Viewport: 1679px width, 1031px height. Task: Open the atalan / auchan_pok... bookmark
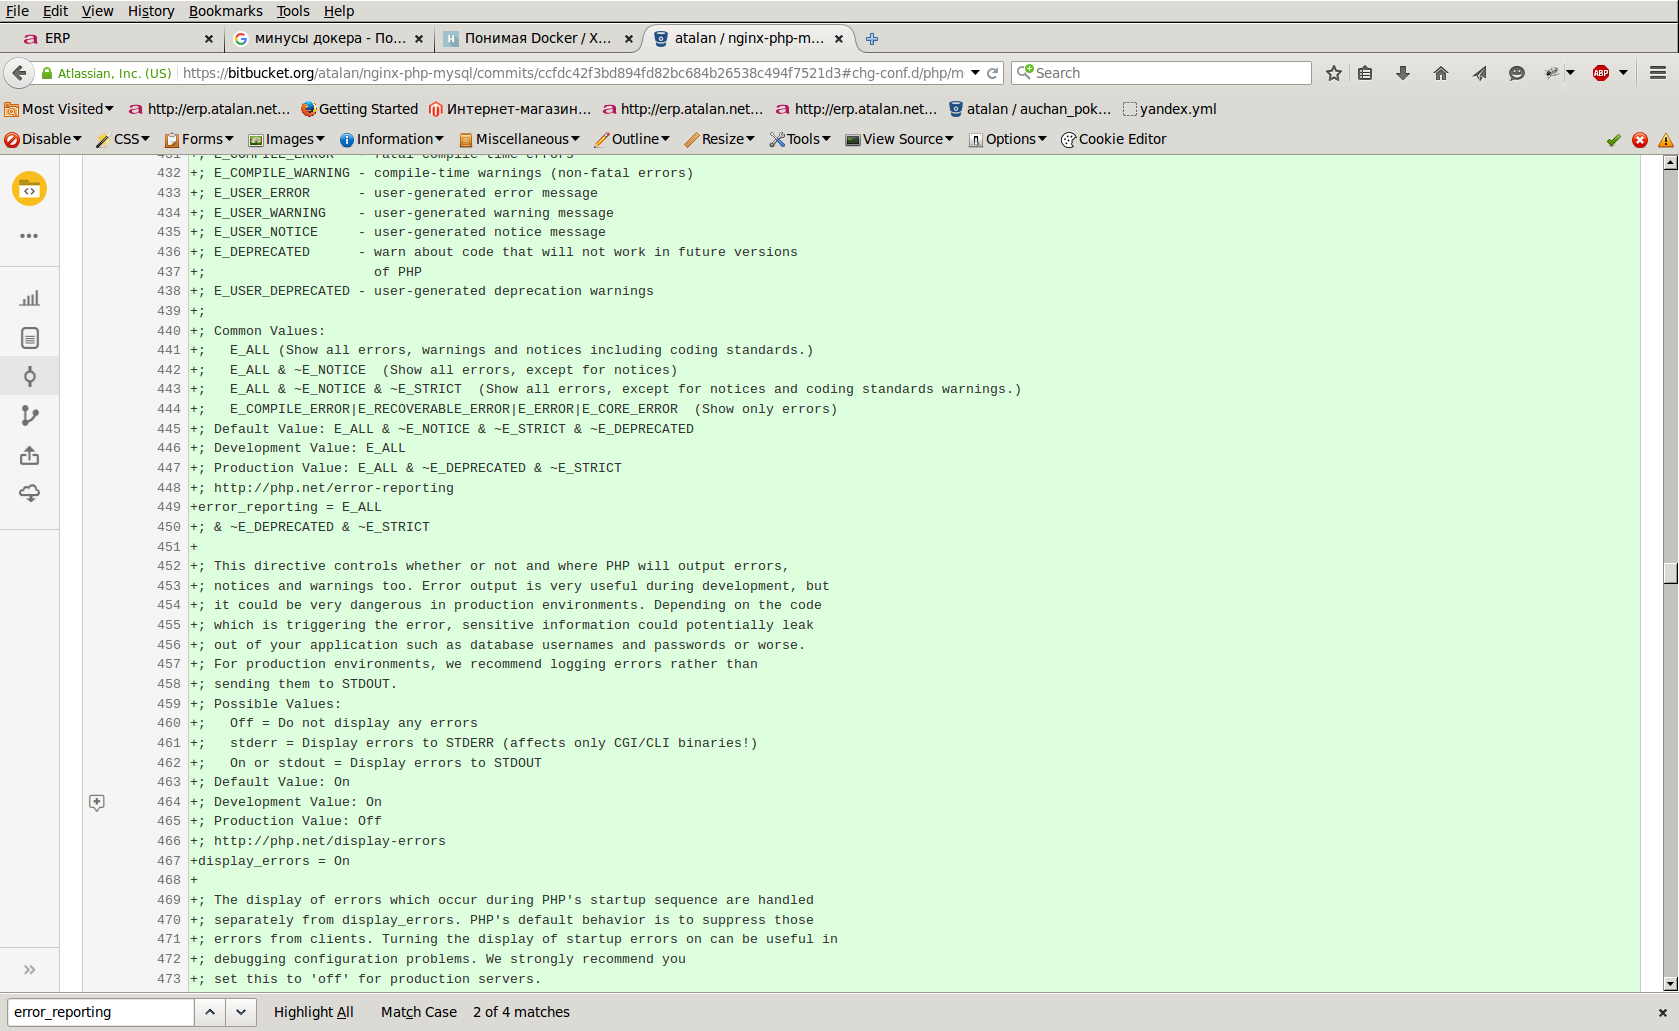[1029, 109]
